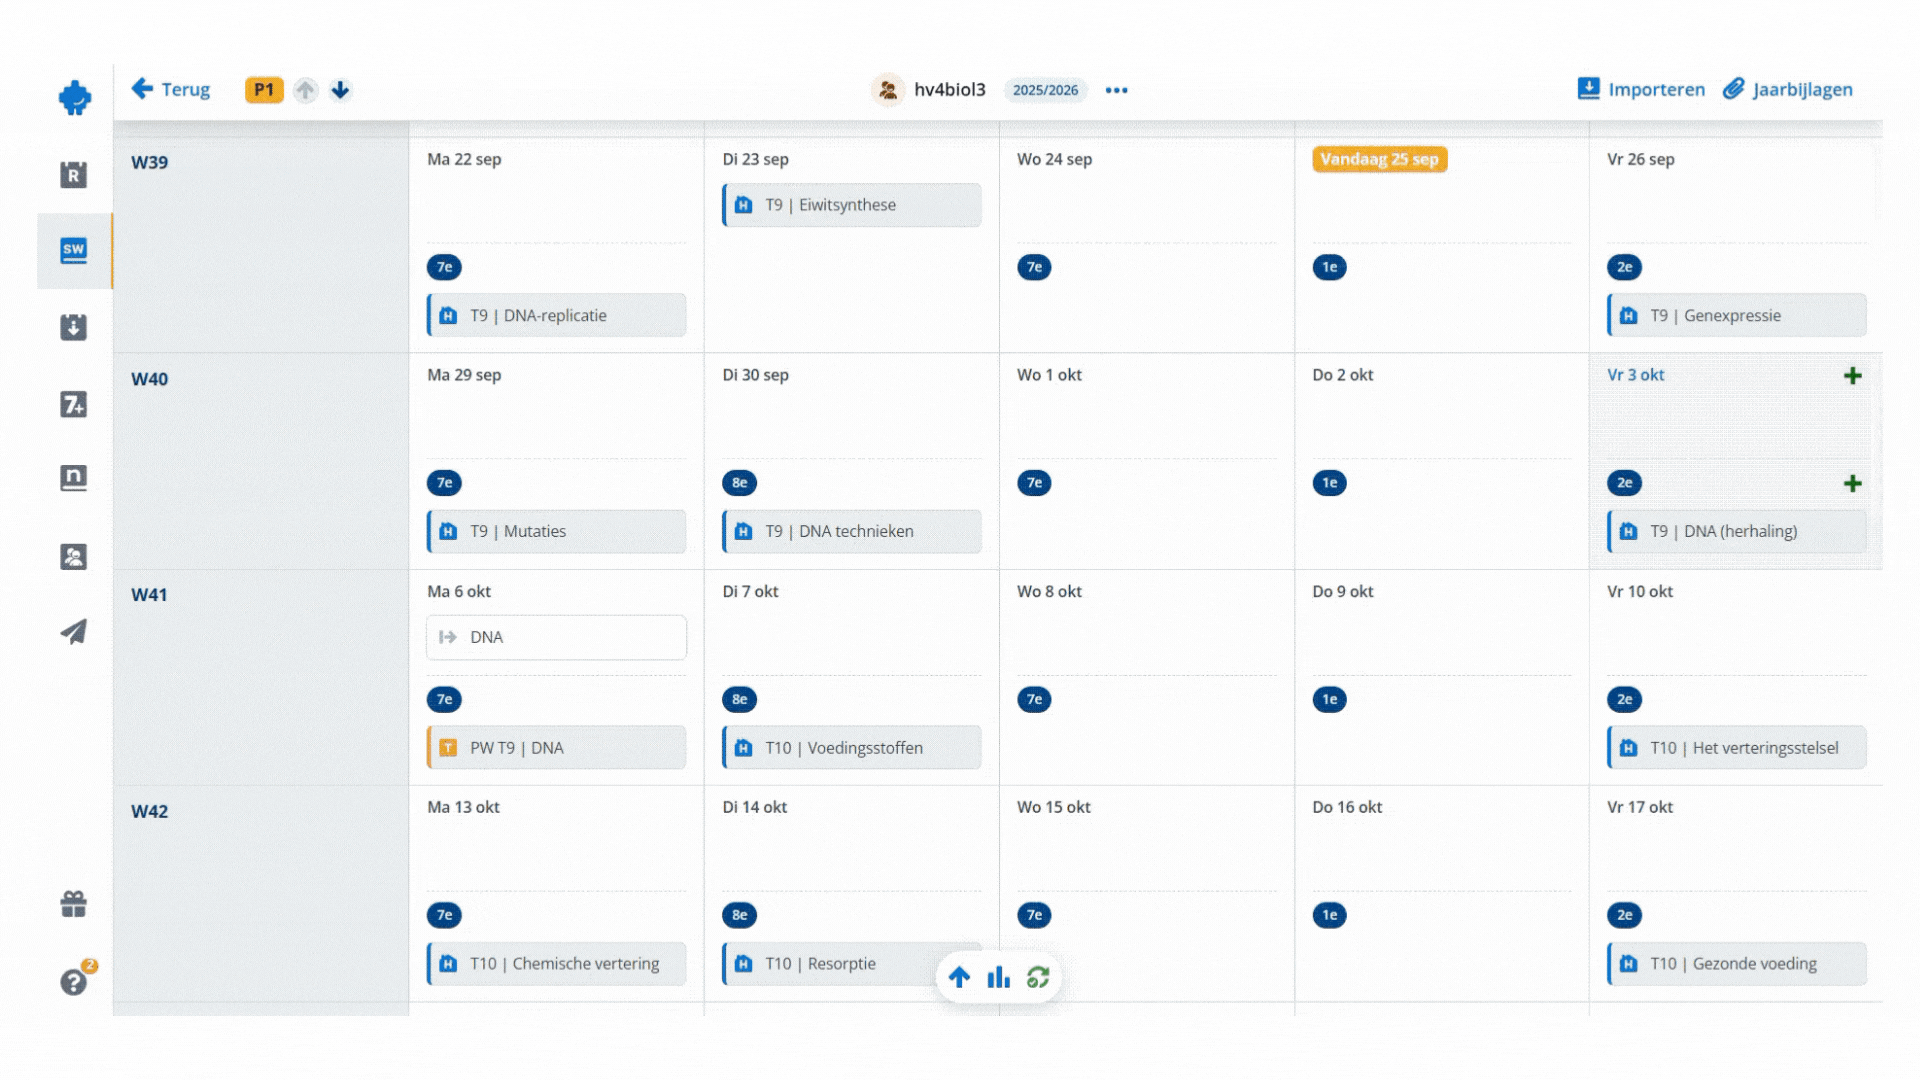Click the green refresh sync icon
The width and height of the screenshot is (1920, 1080).
coord(1038,977)
